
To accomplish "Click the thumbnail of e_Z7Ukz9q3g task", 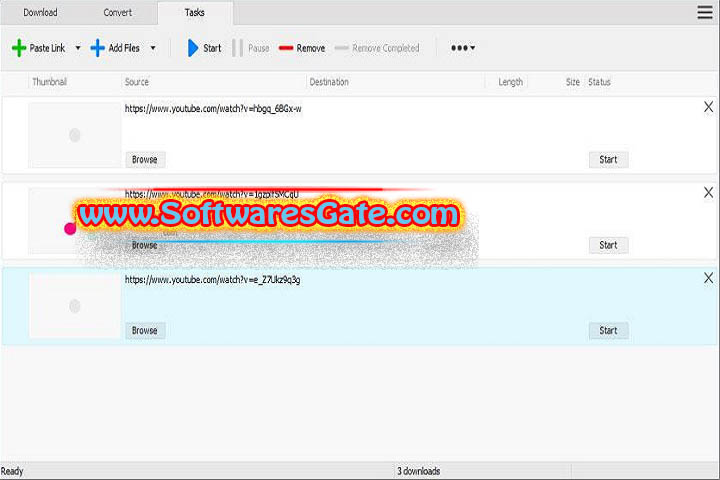I will coord(74,306).
